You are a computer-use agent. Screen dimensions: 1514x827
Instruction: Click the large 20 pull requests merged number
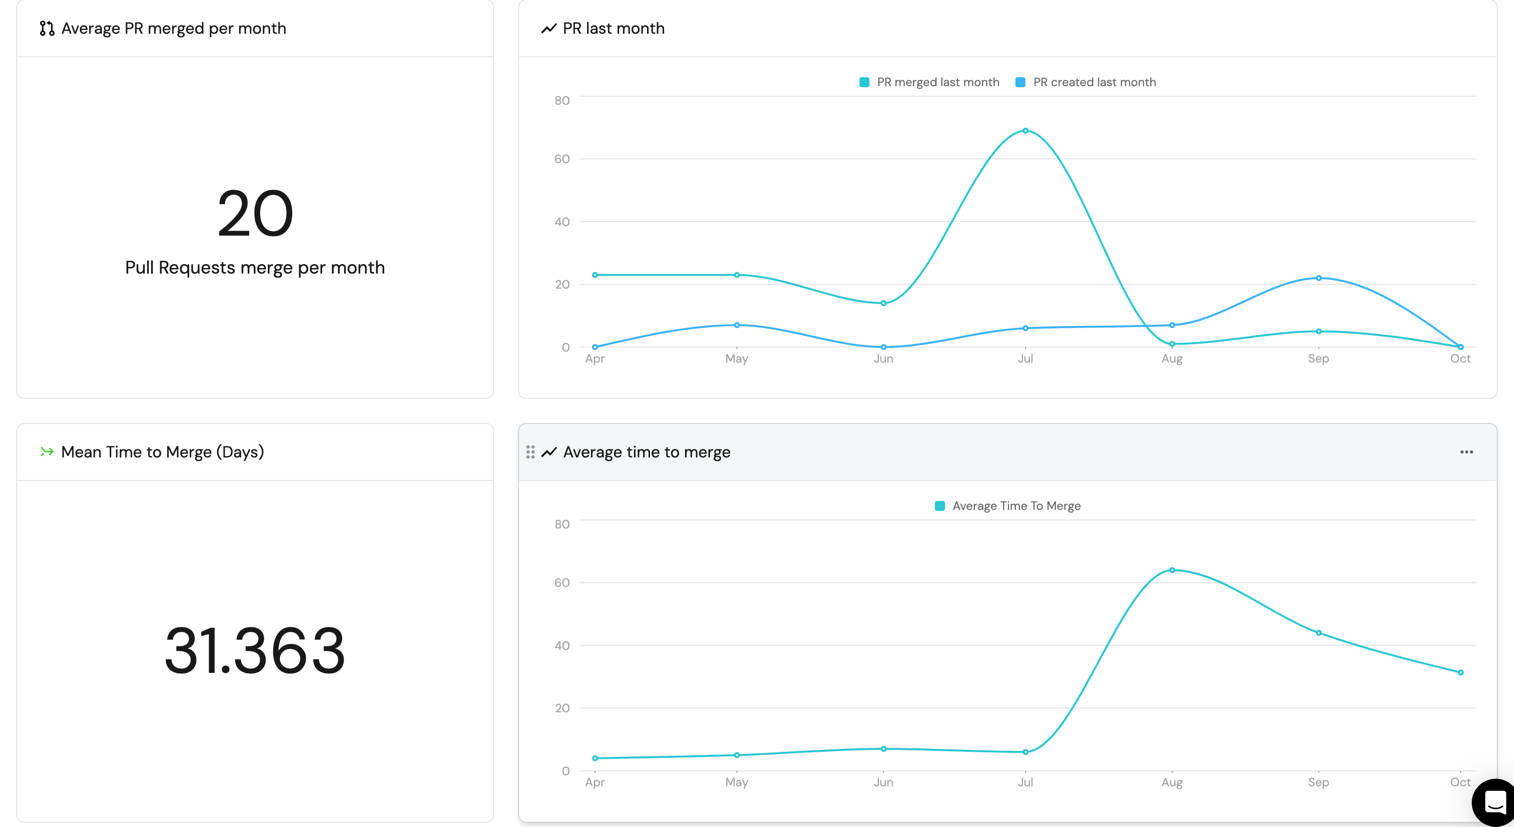255,214
